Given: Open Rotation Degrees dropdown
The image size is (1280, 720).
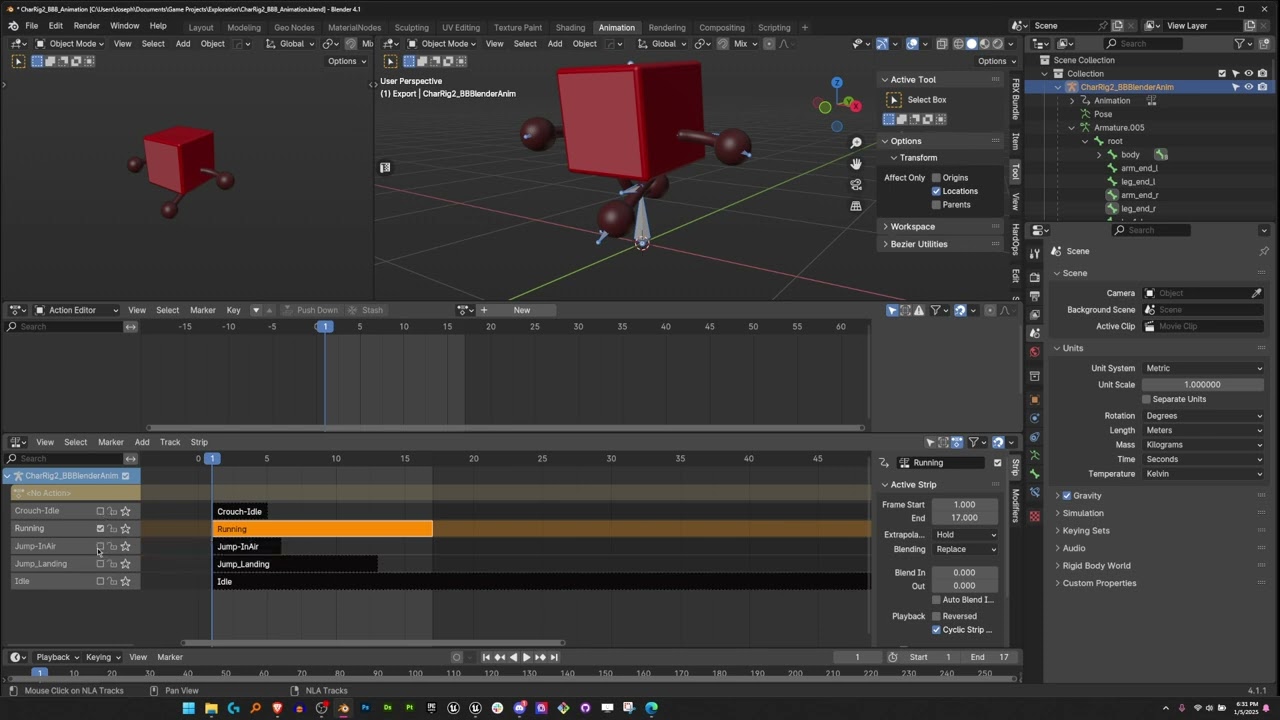Looking at the screenshot, I should tap(1204, 416).
